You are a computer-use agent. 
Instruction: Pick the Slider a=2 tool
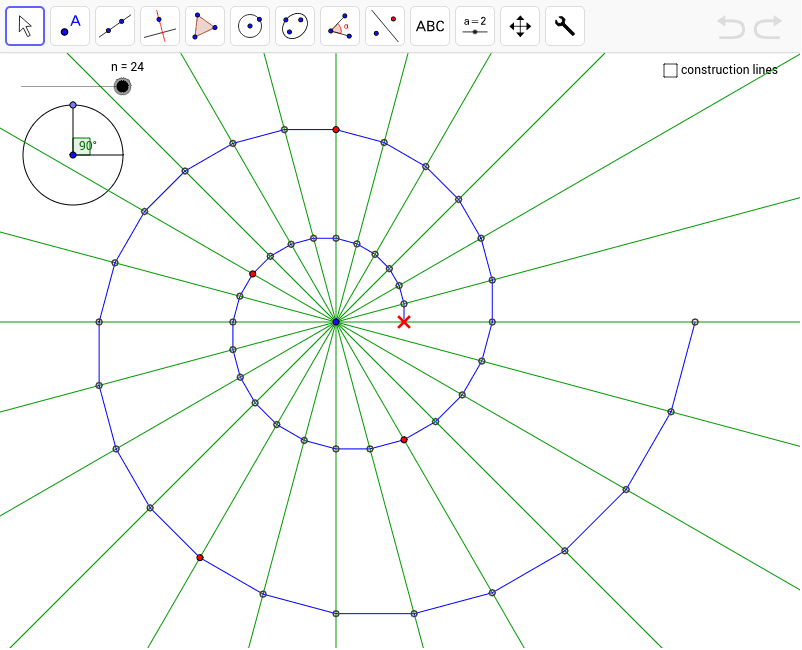click(475, 26)
